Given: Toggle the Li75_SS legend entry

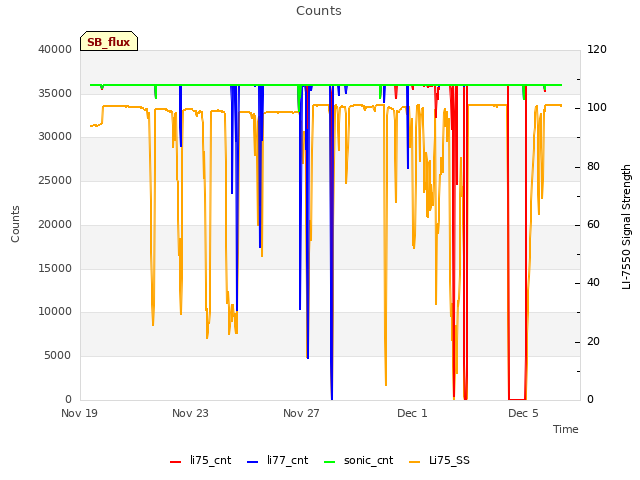Looking at the screenshot, I should tap(439, 460).
